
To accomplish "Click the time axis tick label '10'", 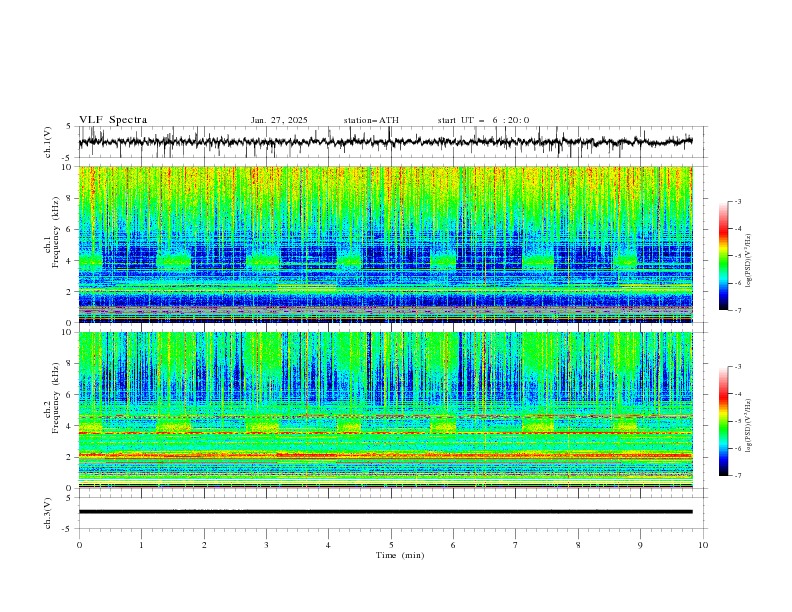I will click(x=703, y=545).
